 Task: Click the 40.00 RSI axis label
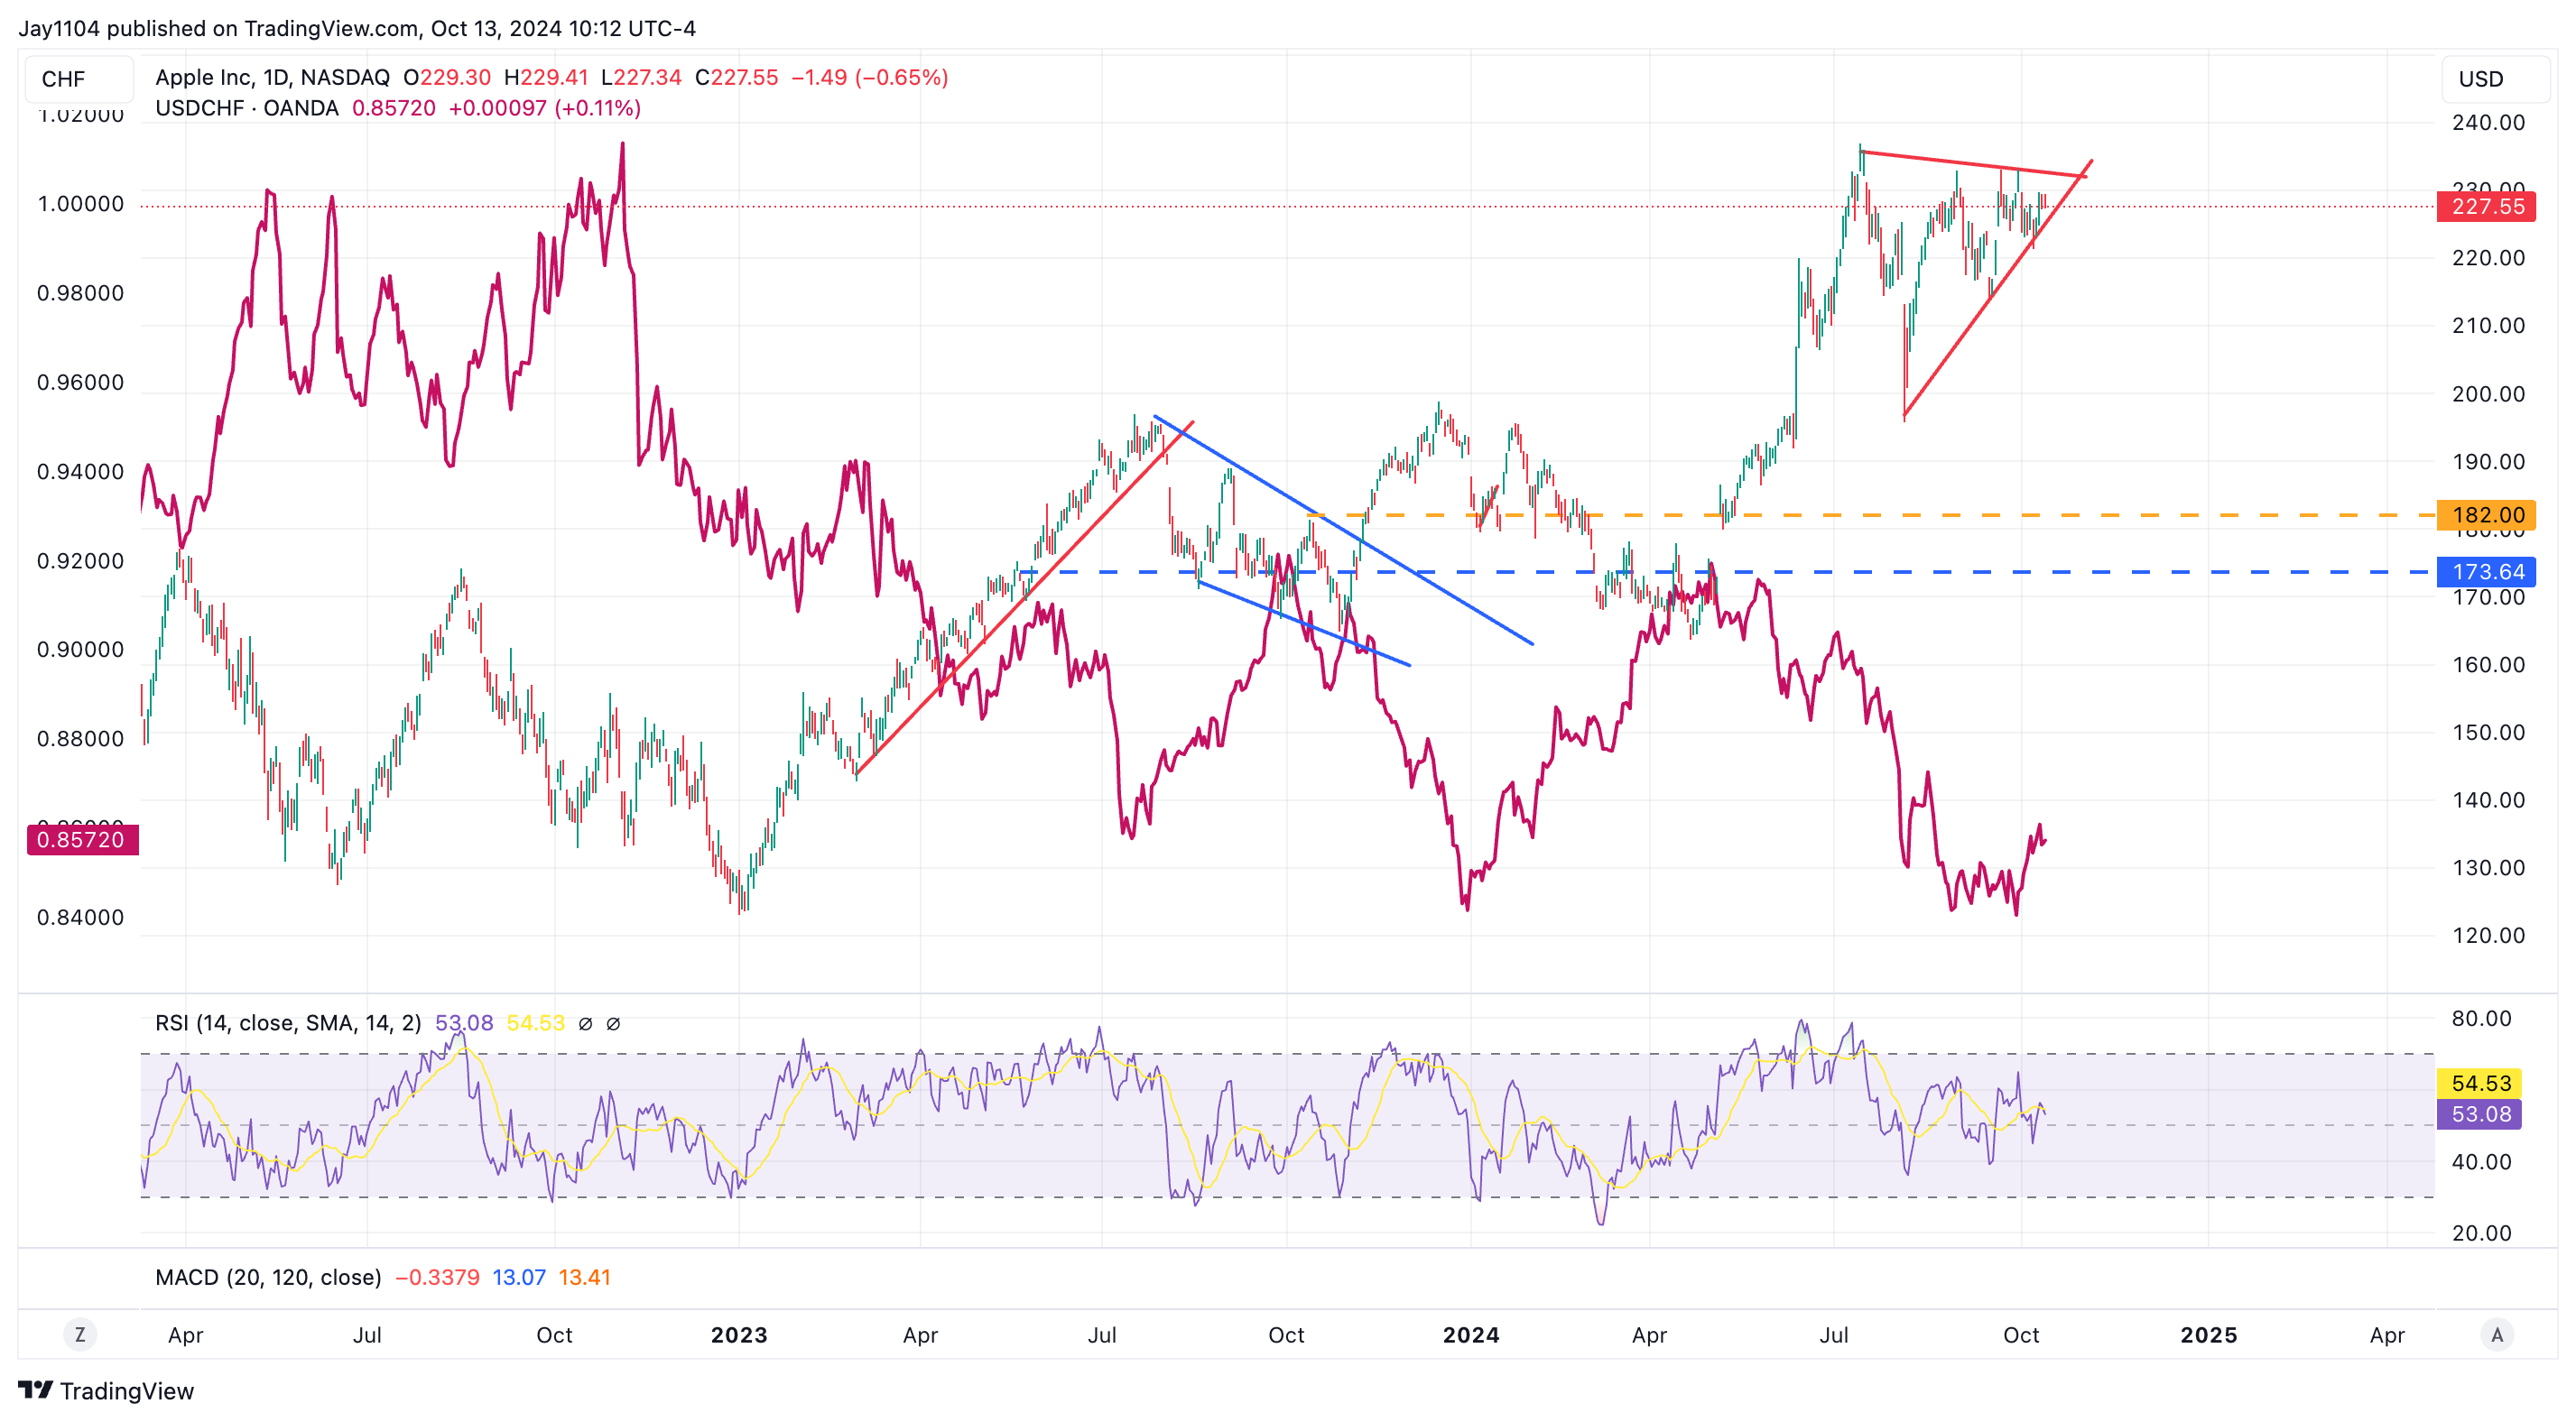[x=2481, y=1161]
